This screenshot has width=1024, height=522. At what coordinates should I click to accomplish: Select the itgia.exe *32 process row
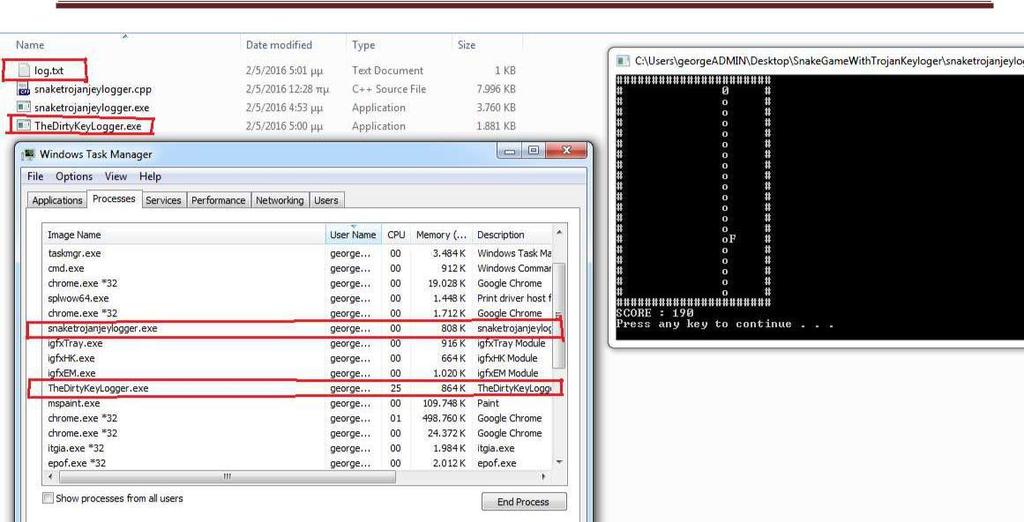click(x=297, y=448)
